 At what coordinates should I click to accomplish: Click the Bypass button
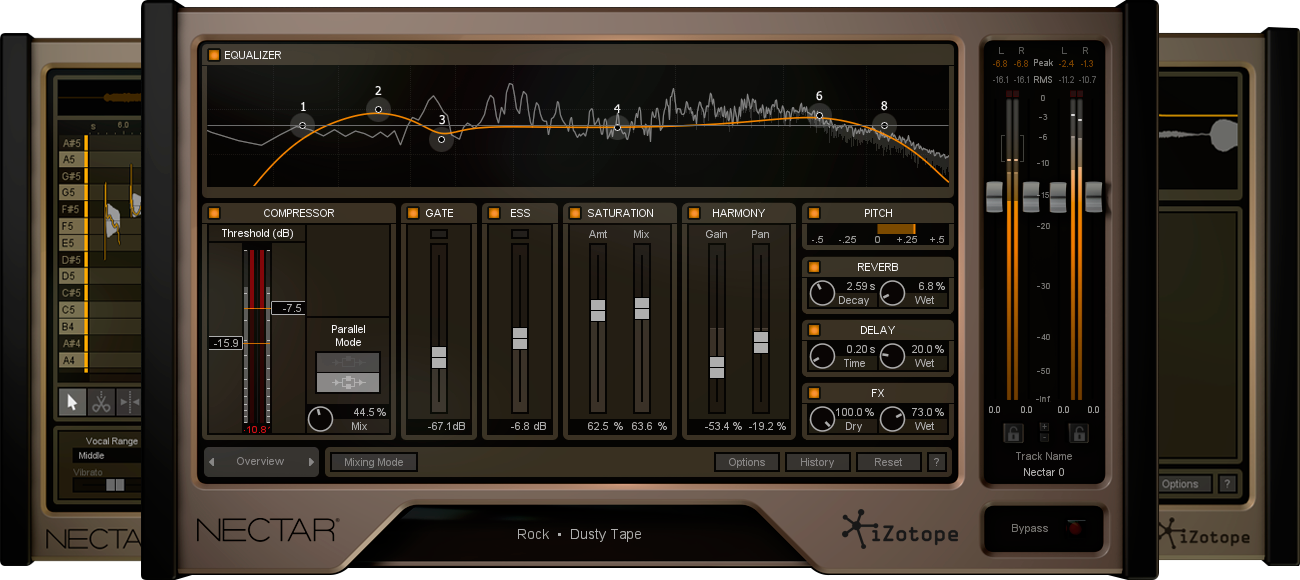(1043, 528)
